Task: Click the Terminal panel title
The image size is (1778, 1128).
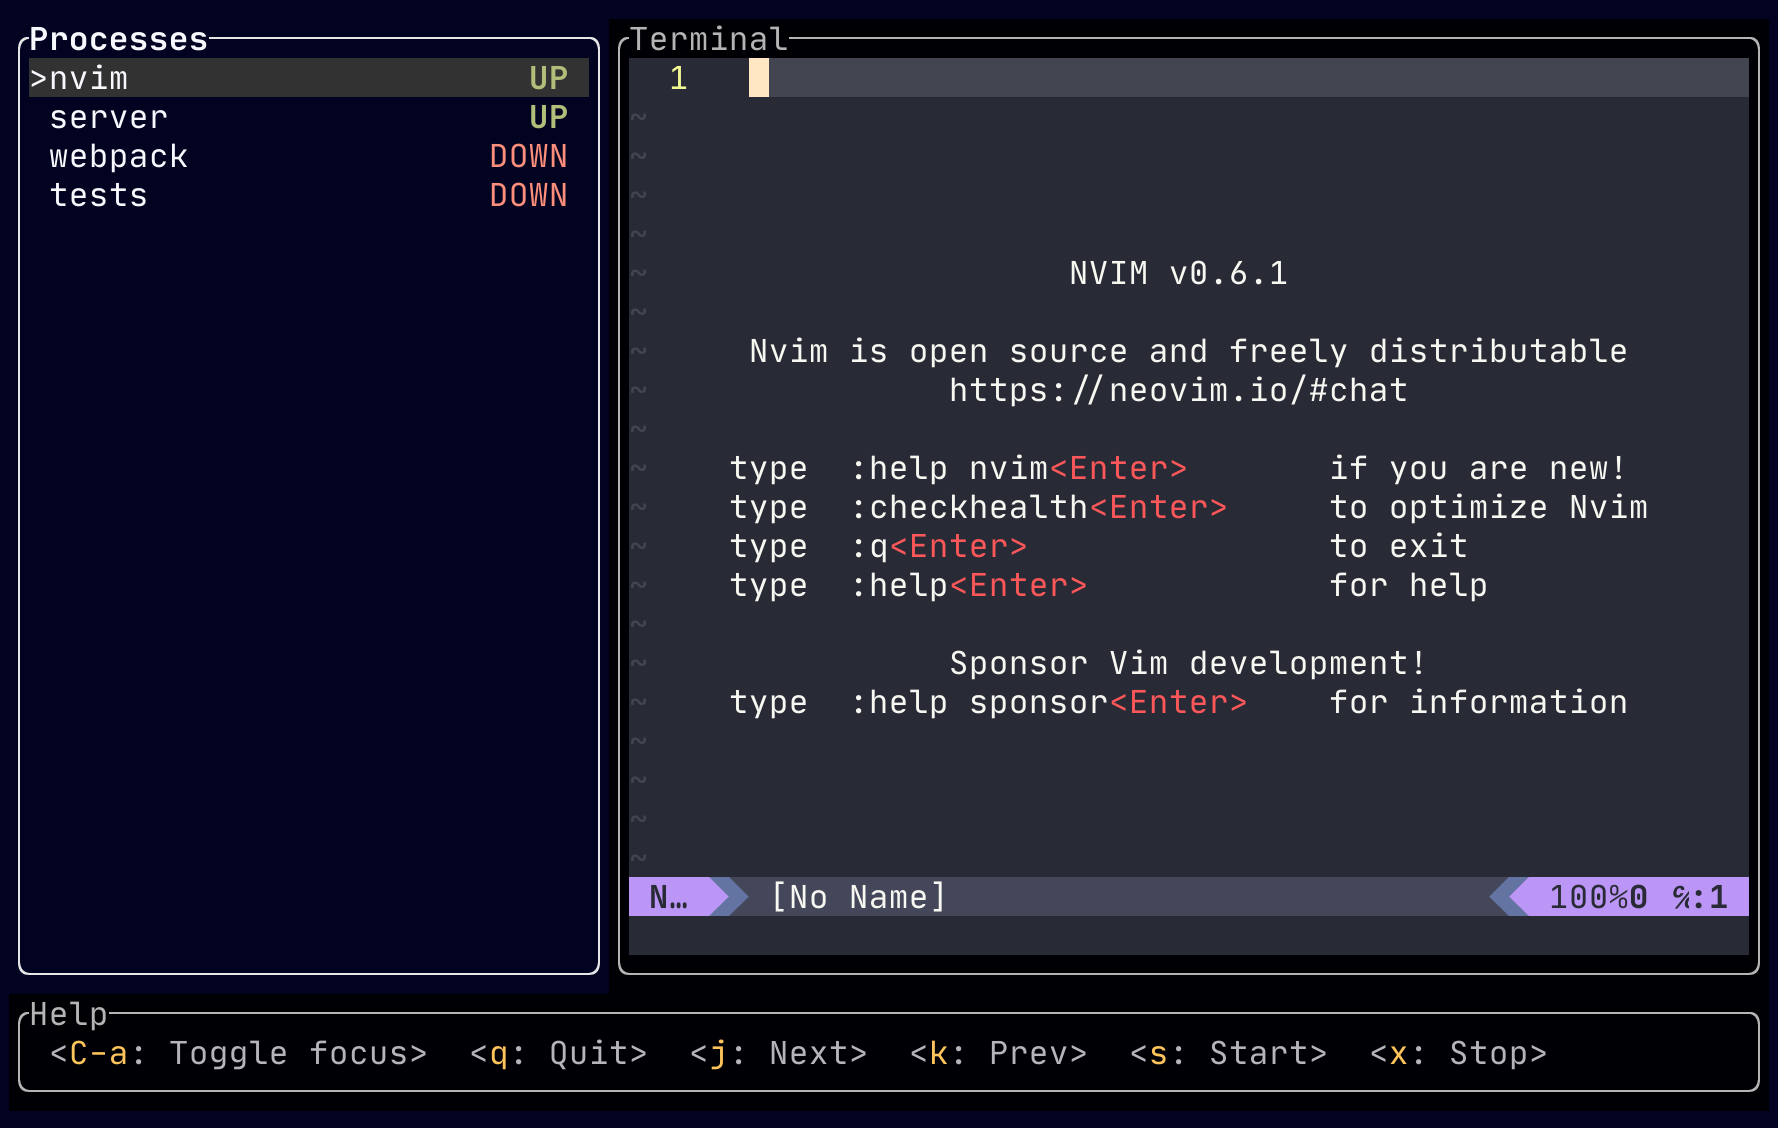Action: [709, 39]
